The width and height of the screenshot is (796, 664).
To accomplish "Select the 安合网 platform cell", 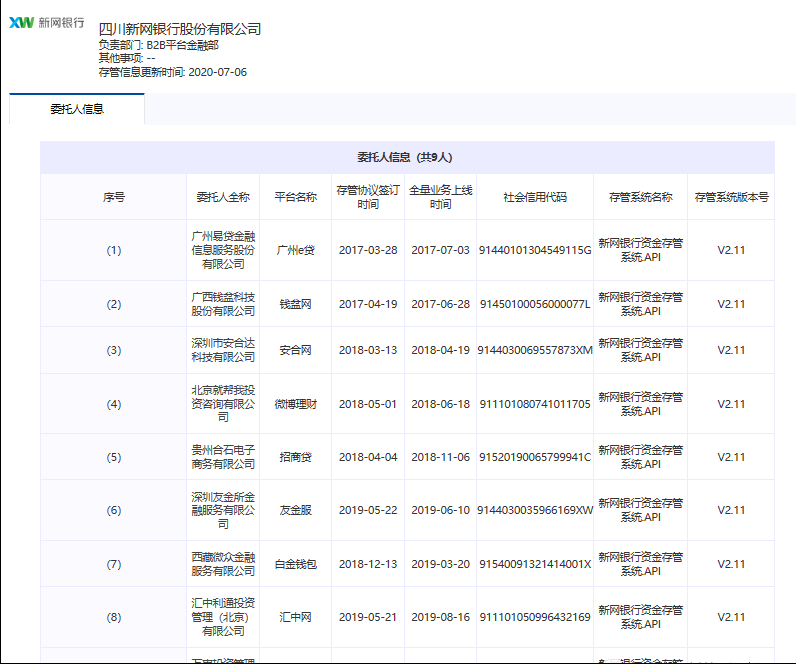I will point(295,350).
